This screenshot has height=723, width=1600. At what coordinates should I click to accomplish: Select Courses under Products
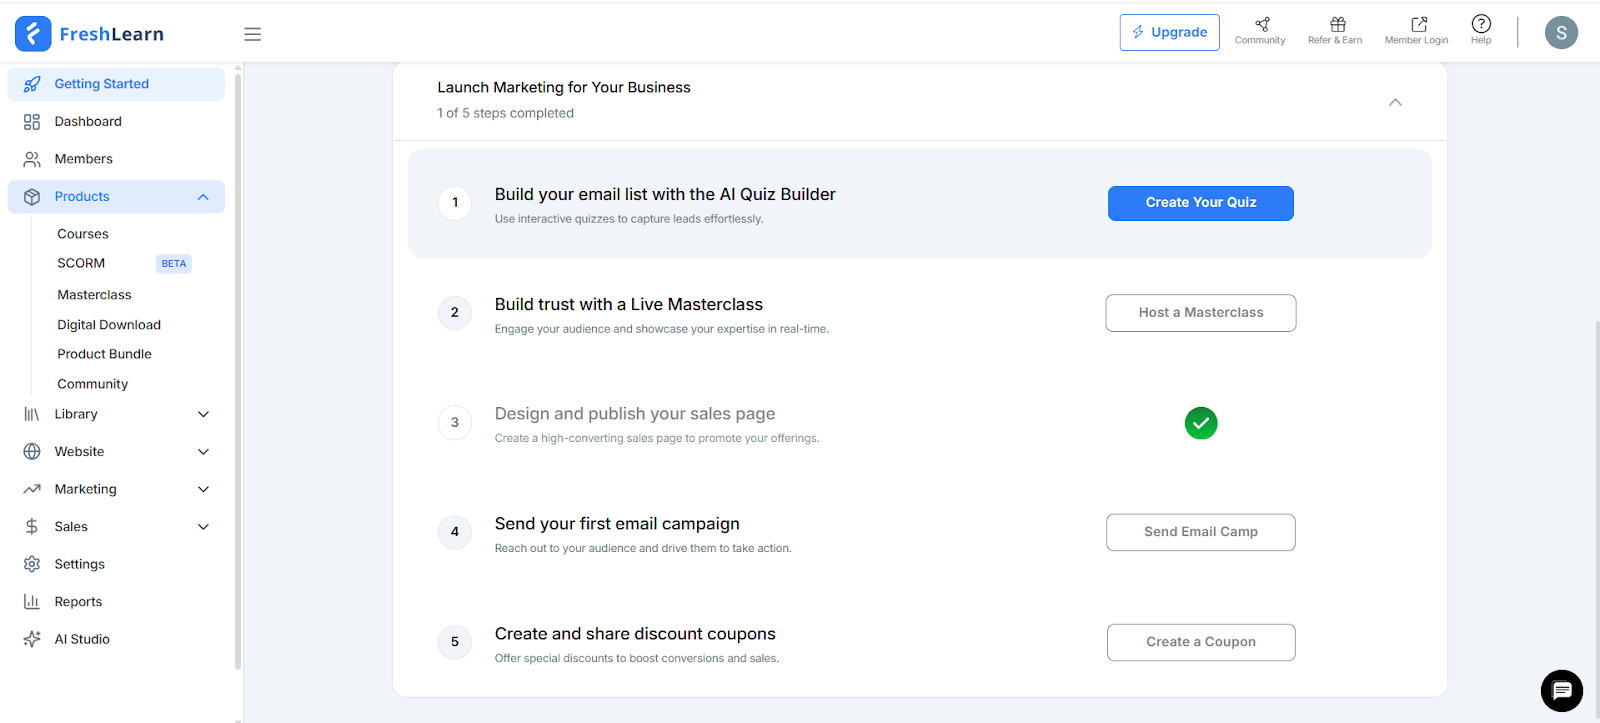point(83,234)
